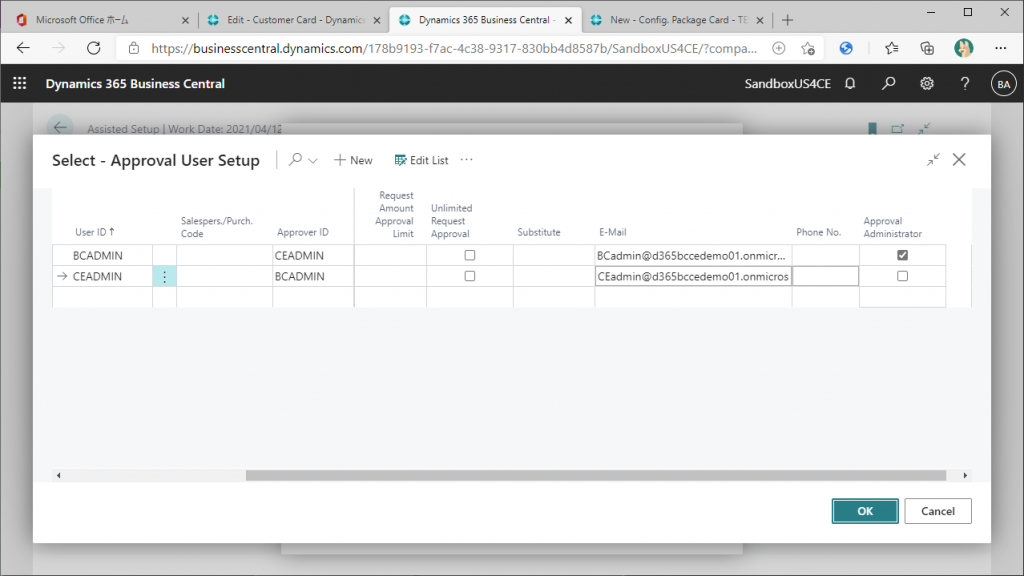Image resolution: width=1024 pixels, height=576 pixels.
Task: Click the Phone No. column header
Action: (x=818, y=232)
